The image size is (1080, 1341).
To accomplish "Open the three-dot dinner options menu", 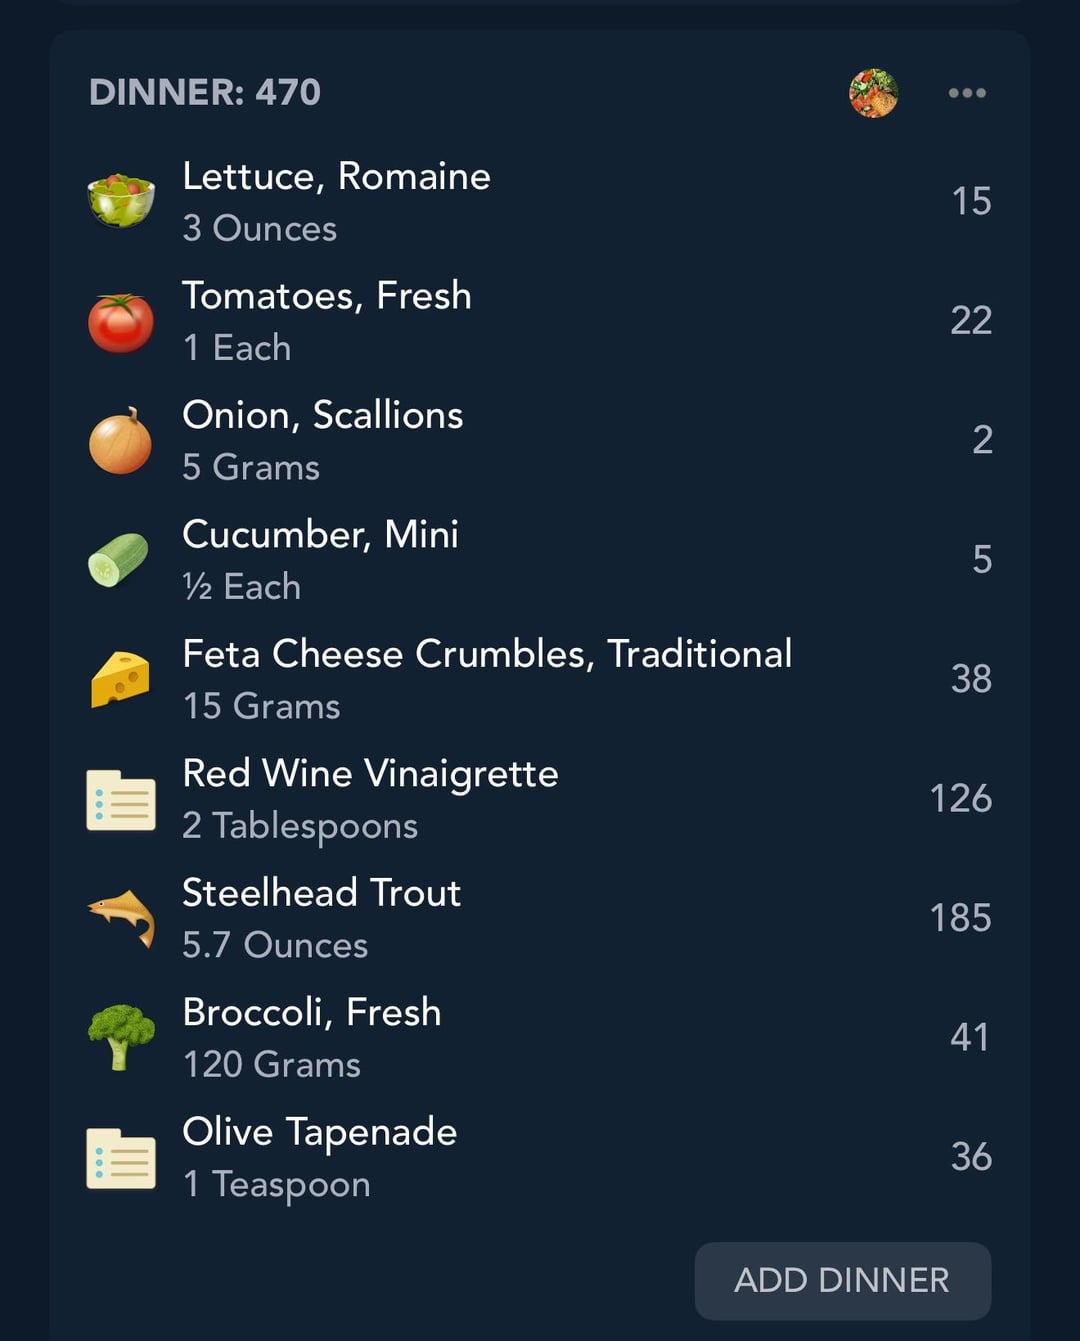I will (967, 93).
